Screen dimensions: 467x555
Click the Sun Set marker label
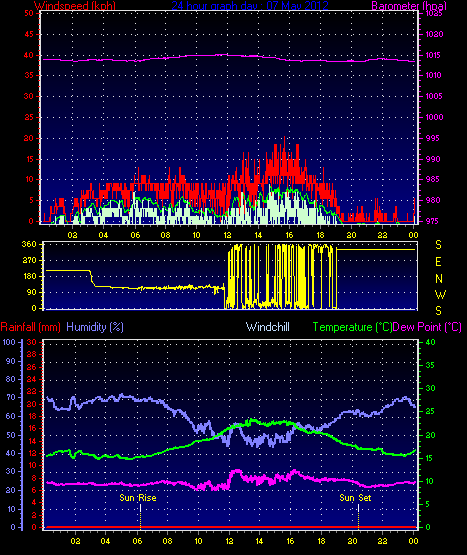(355, 498)
